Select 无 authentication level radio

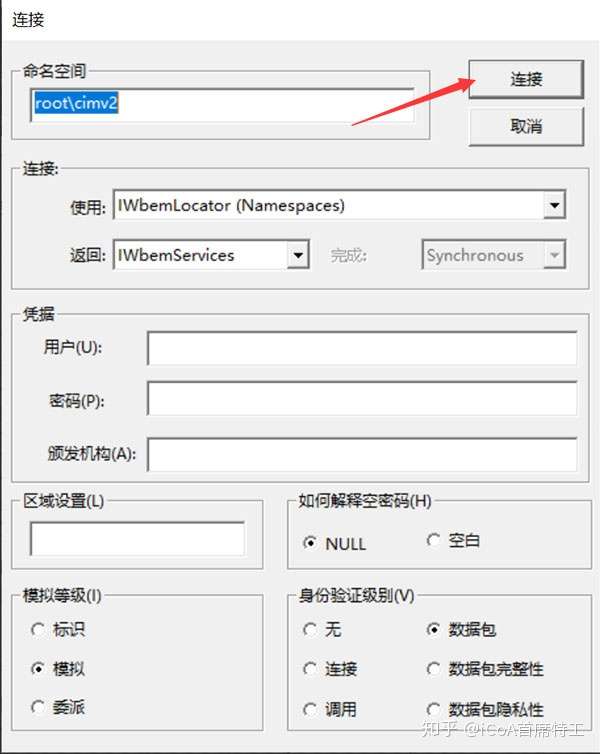tap(310, 629)
